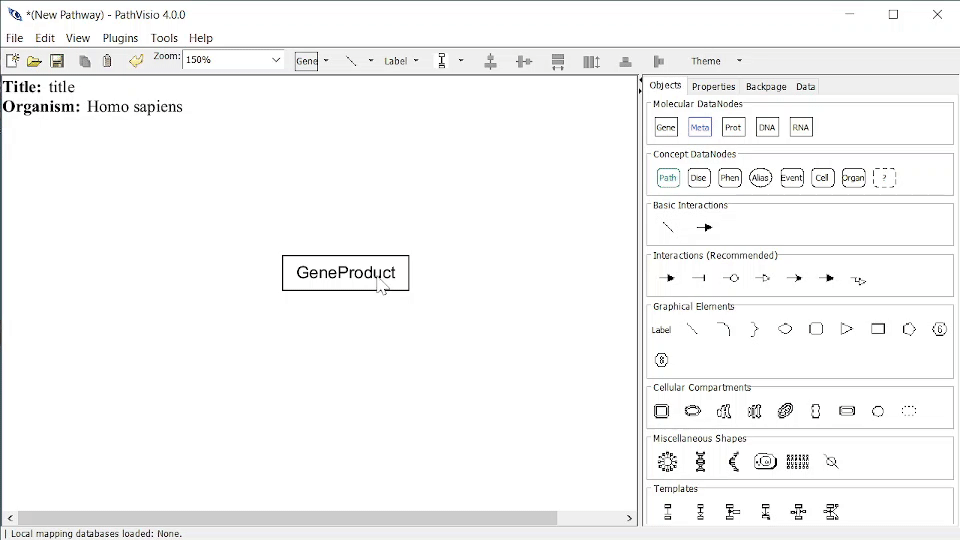Select the Label graphical element
Image resolution: width=960 pixels, height=540 pixels.
(661, 330)
